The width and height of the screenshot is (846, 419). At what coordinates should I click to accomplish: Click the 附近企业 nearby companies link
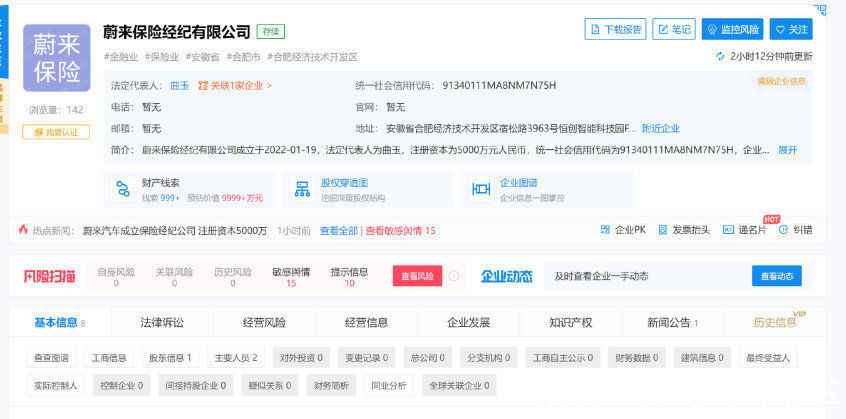tap(660, 128)
